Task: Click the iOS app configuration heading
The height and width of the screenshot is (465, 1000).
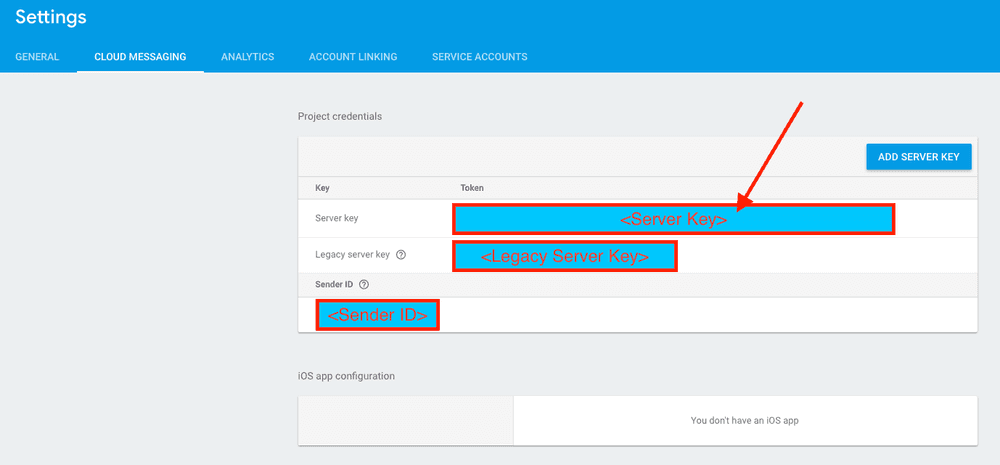Action: tap(346, 376)
